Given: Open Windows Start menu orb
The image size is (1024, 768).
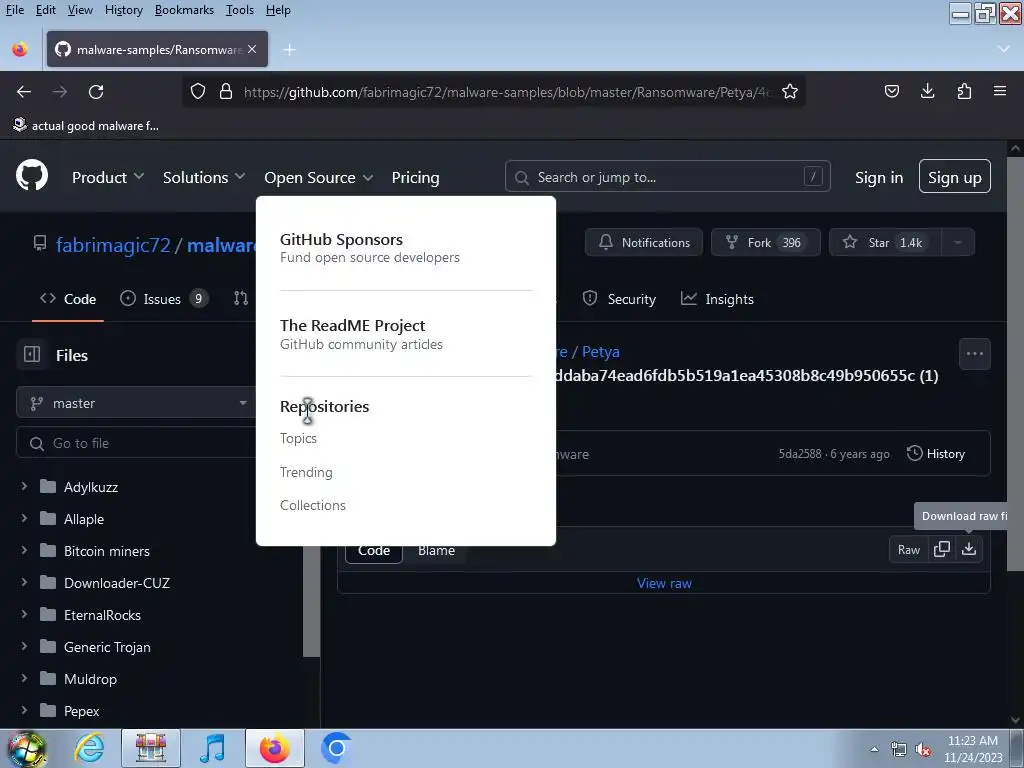Looking at the screenshot, I should click(x=26, y=748).
